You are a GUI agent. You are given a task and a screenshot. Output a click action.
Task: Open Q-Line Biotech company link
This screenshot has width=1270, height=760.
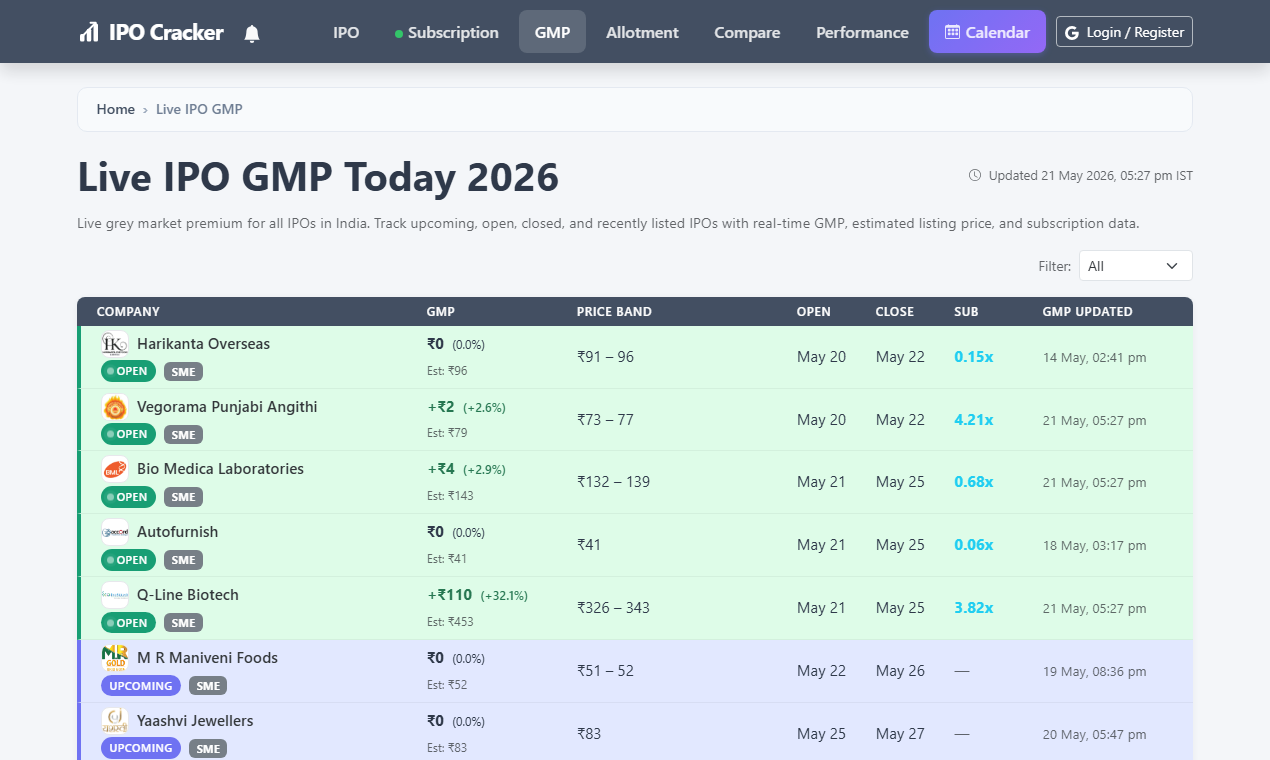(188, 595)
